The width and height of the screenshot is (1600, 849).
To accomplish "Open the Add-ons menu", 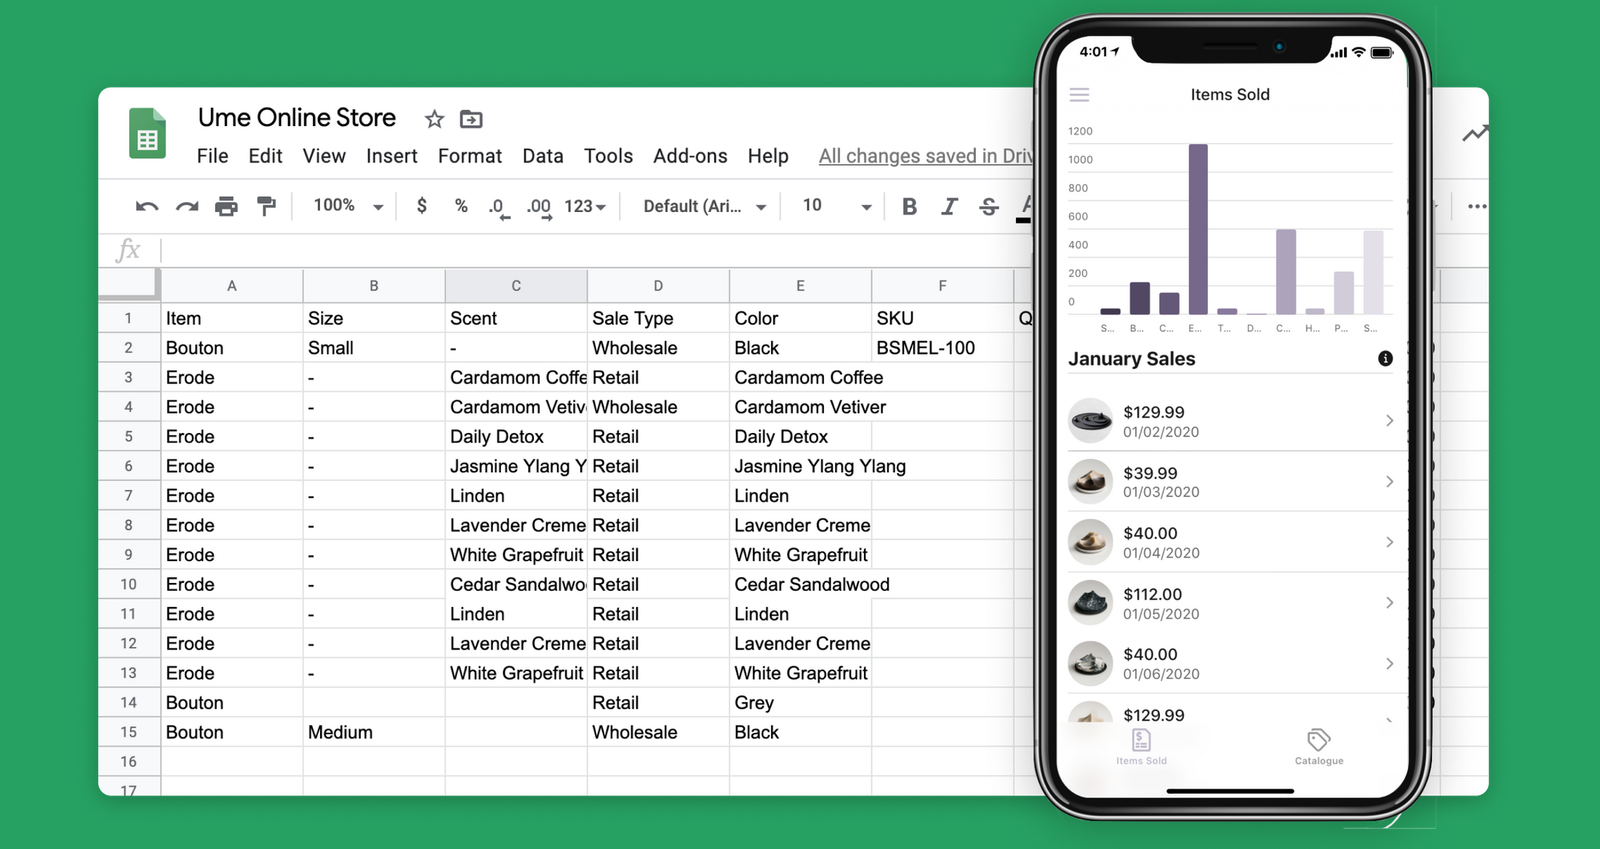I will 690,156.
